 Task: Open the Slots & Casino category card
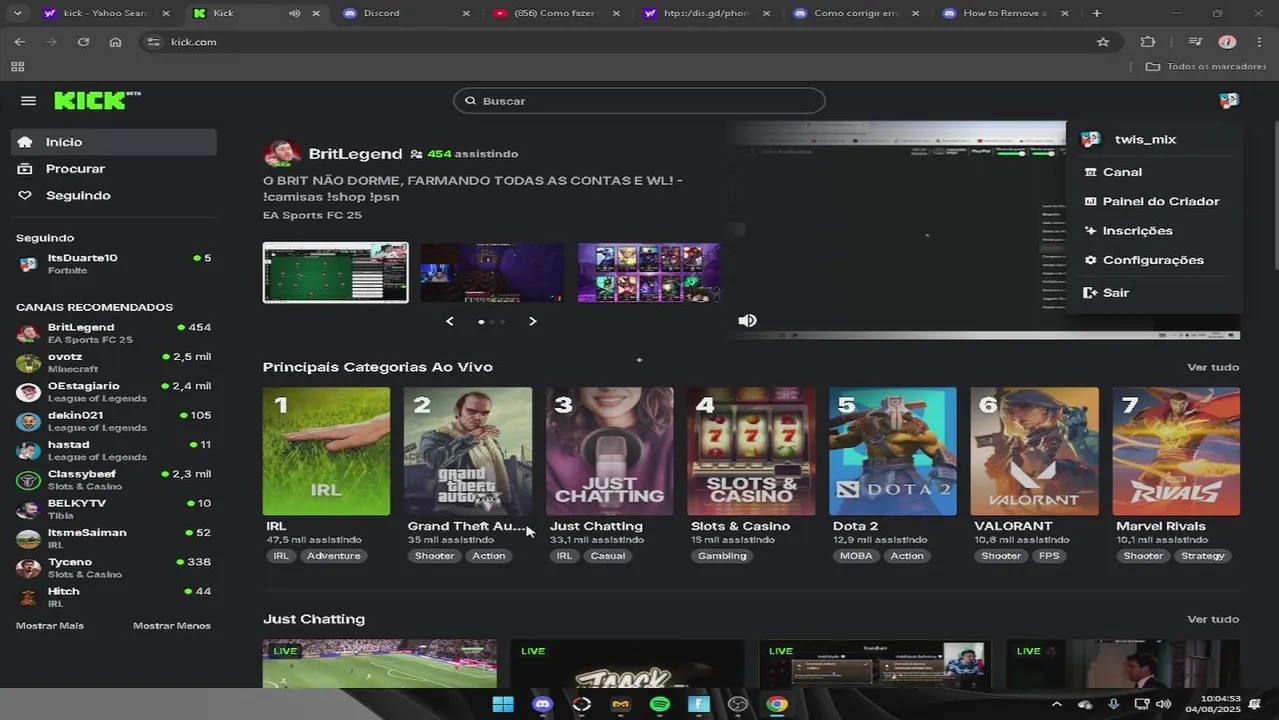(x=751, y=452)
